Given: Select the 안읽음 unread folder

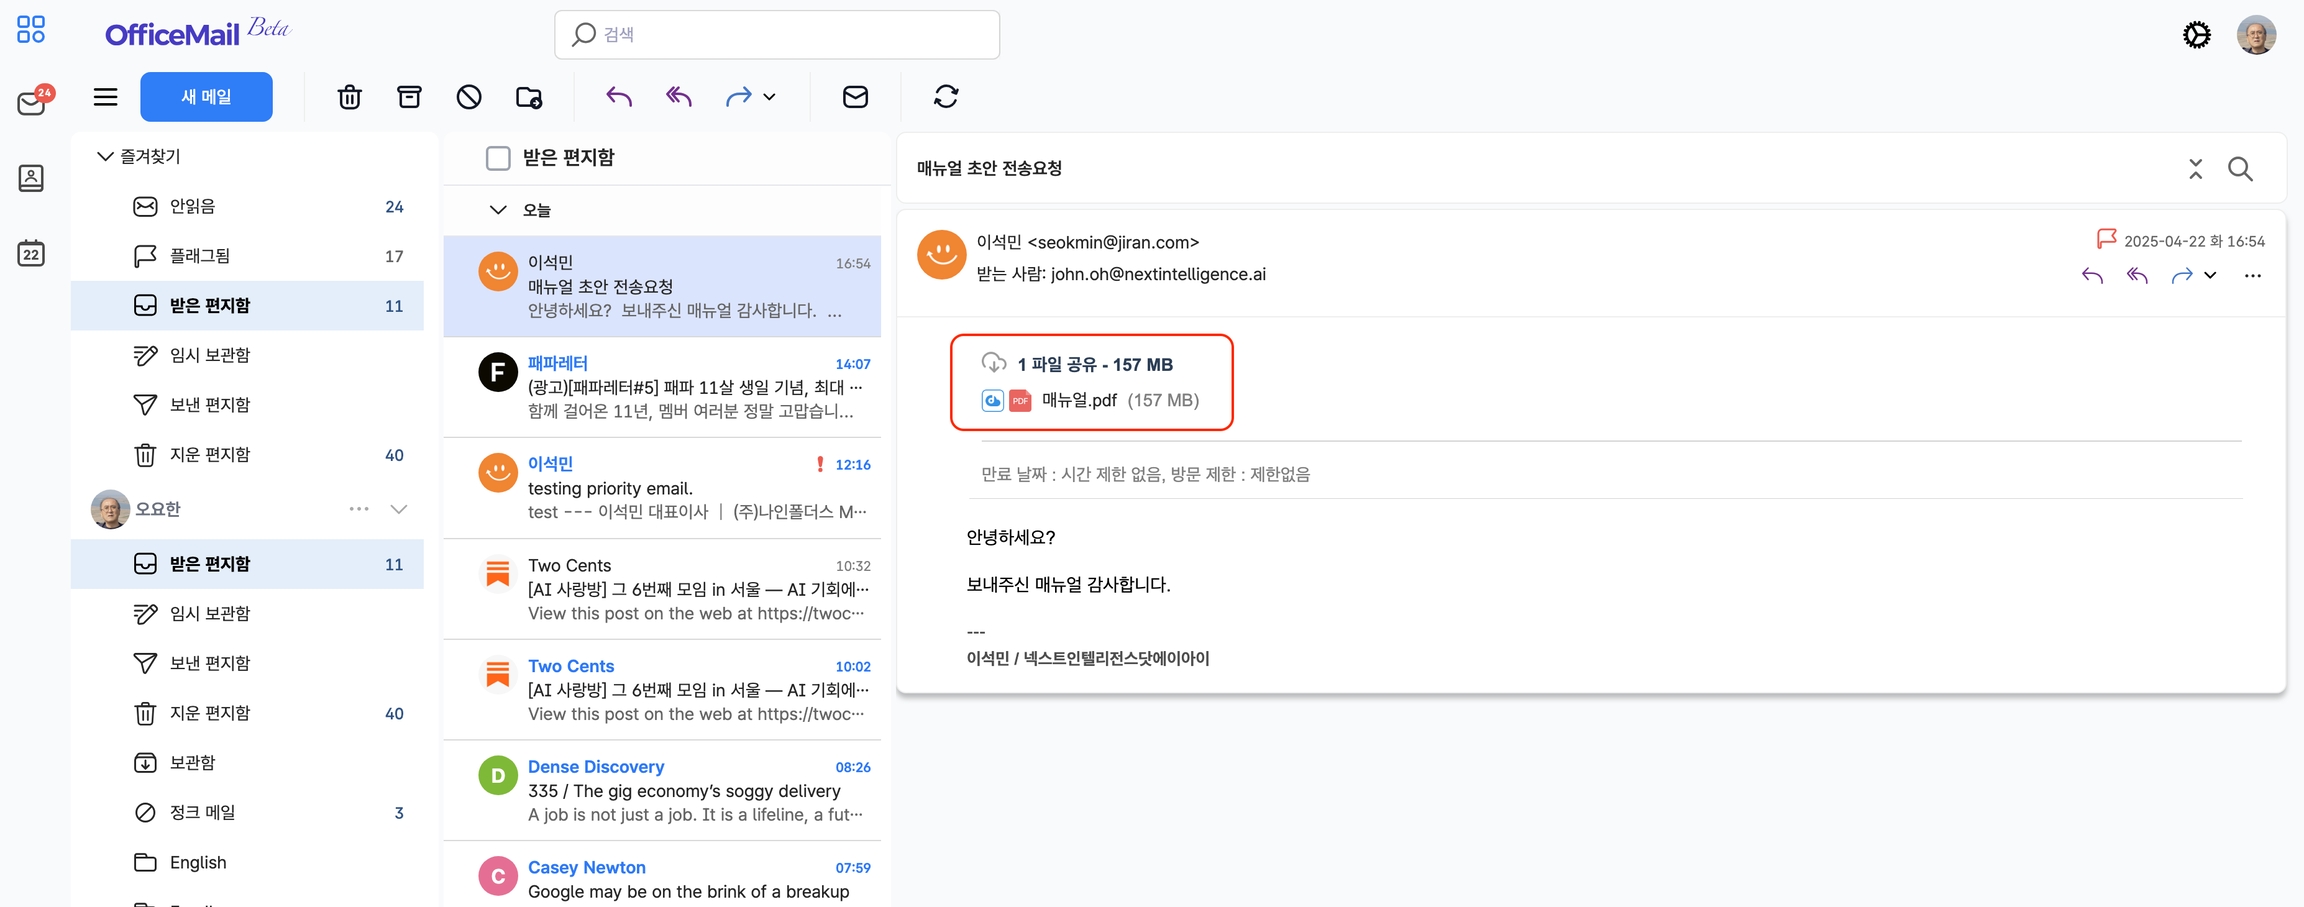Looking at the screenshot, I should [192, 206].
